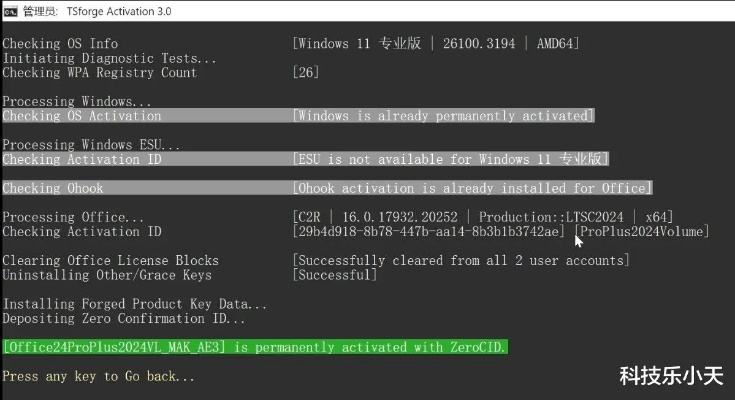Click the ESU is not available message

click(450, 159)
